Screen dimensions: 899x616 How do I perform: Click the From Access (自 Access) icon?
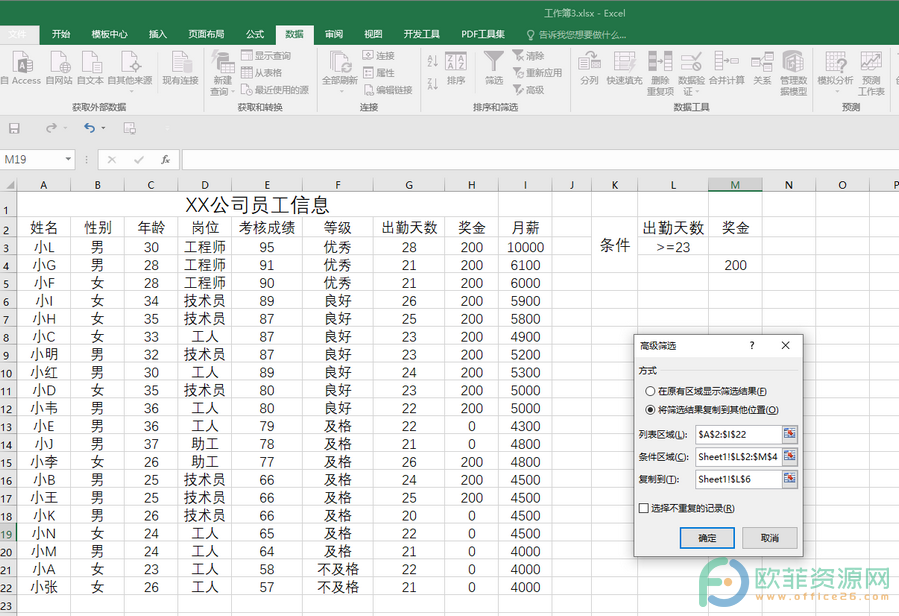point(21,68)
